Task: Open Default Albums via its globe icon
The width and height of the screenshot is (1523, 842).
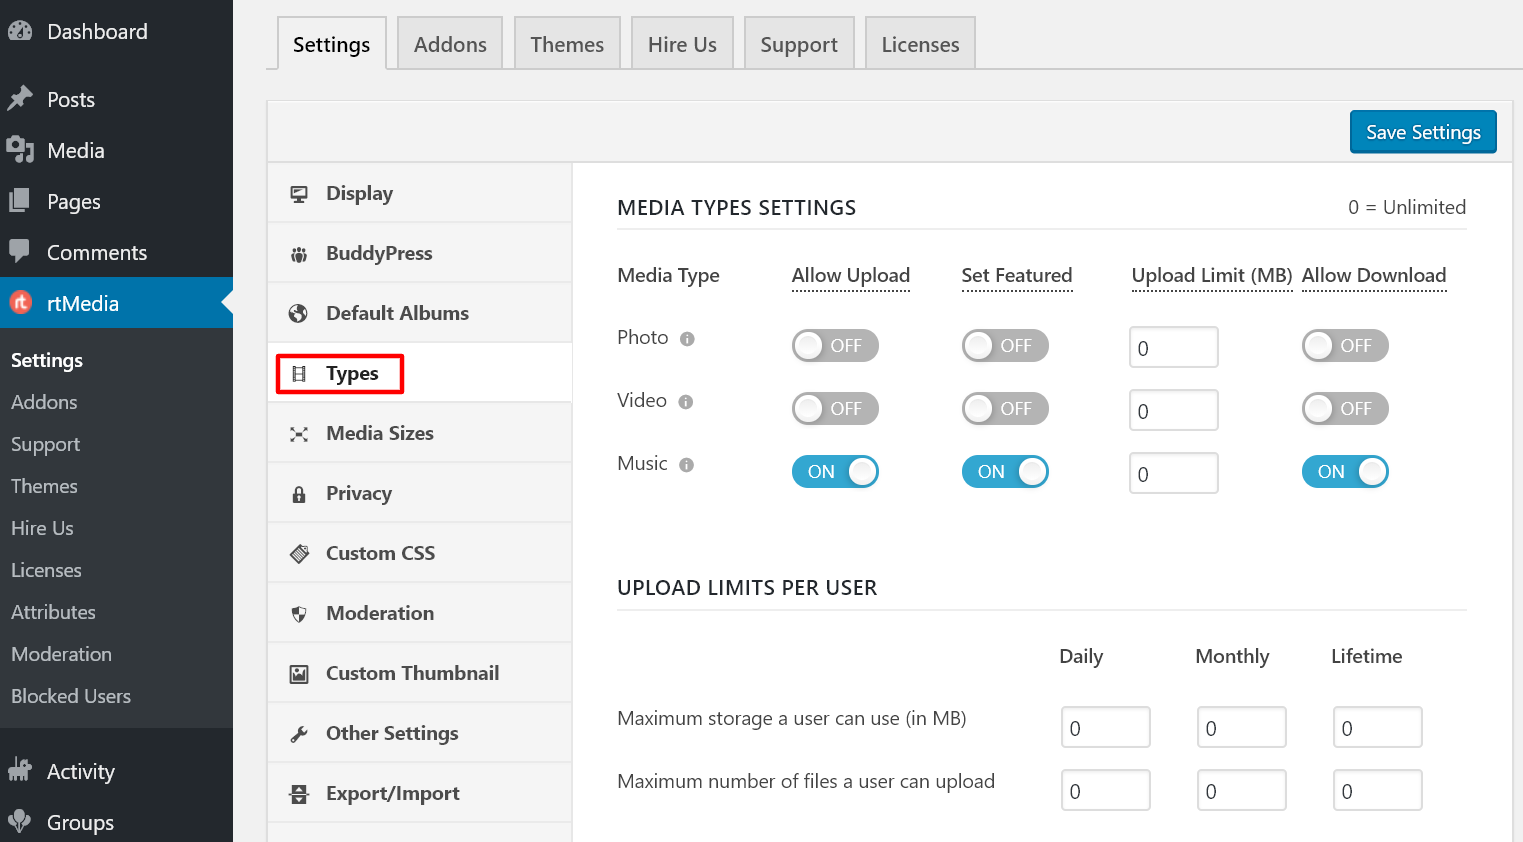Action: tap(298, 312)
